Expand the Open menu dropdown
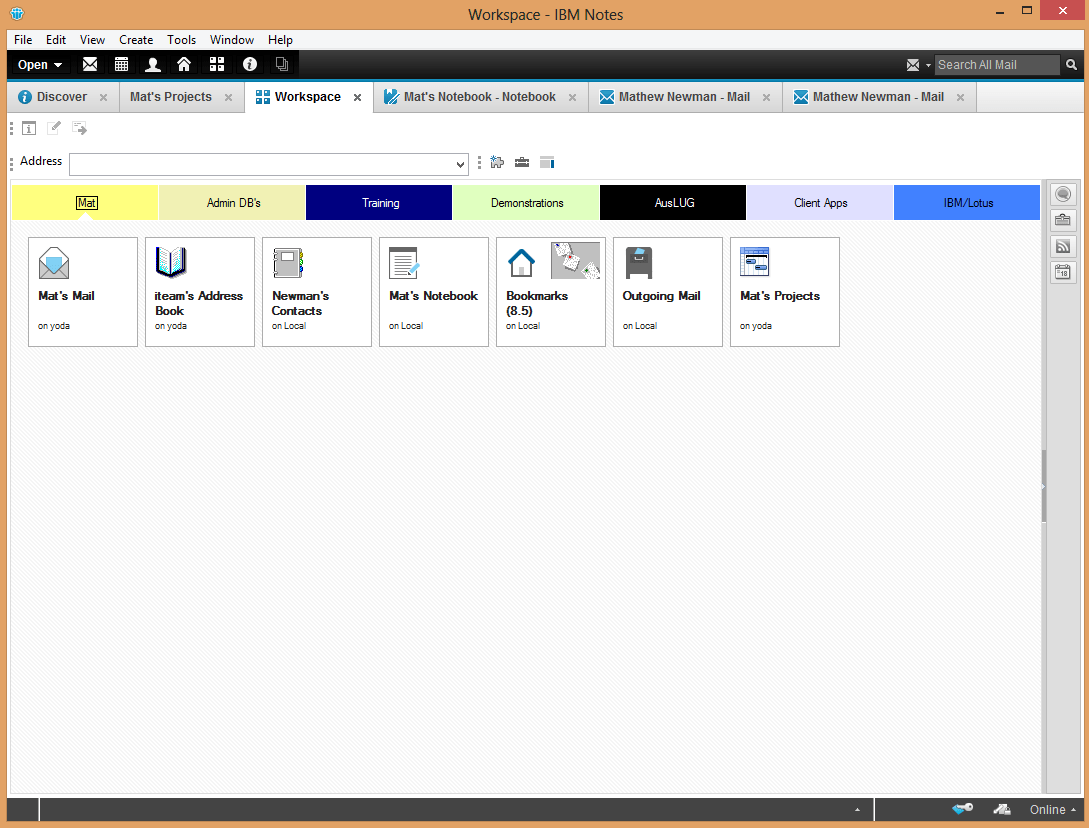The width and height of the screenshot is (1089, 828). (39, 64)
